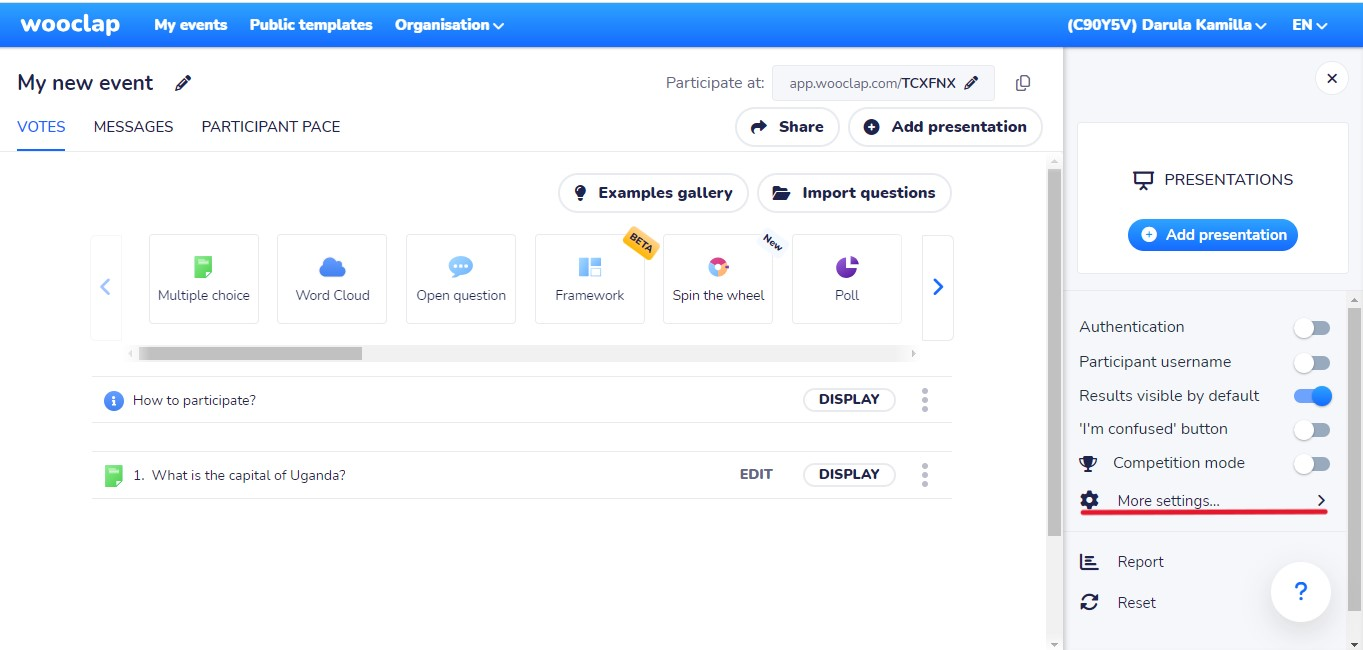Select the Poll question type

click(x=847, y=279)
